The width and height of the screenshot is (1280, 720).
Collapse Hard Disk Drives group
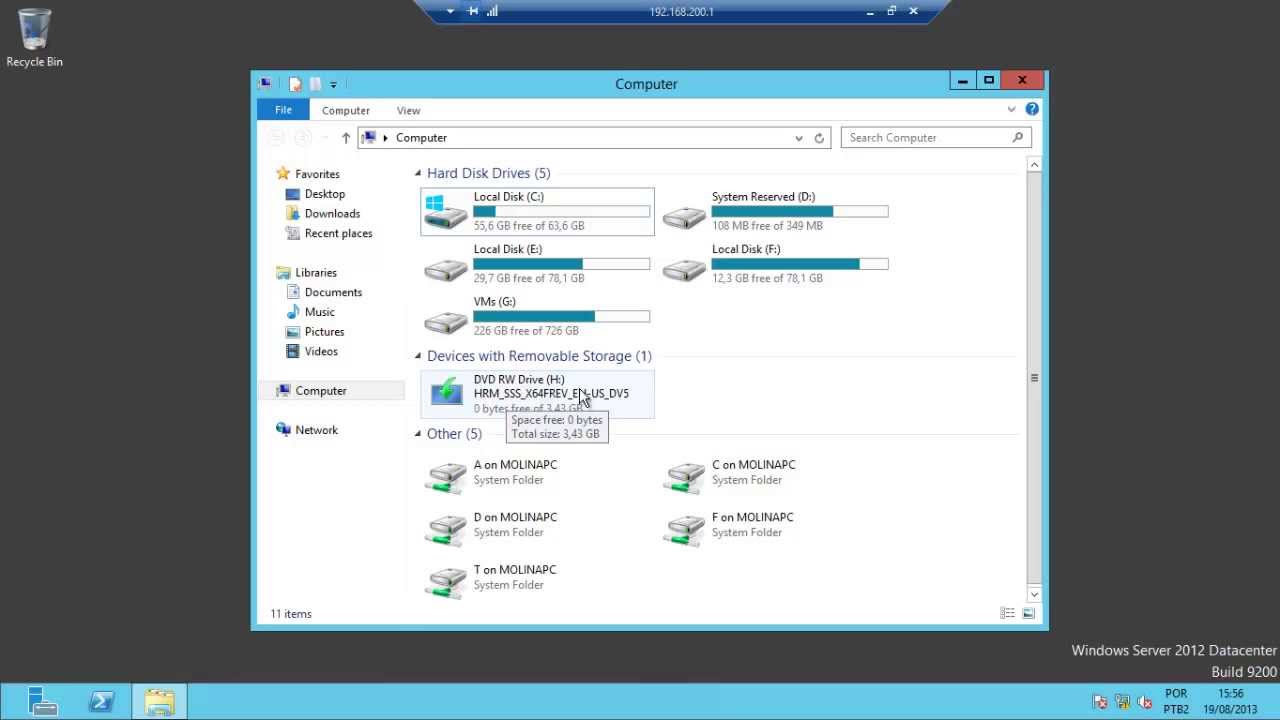418,173
